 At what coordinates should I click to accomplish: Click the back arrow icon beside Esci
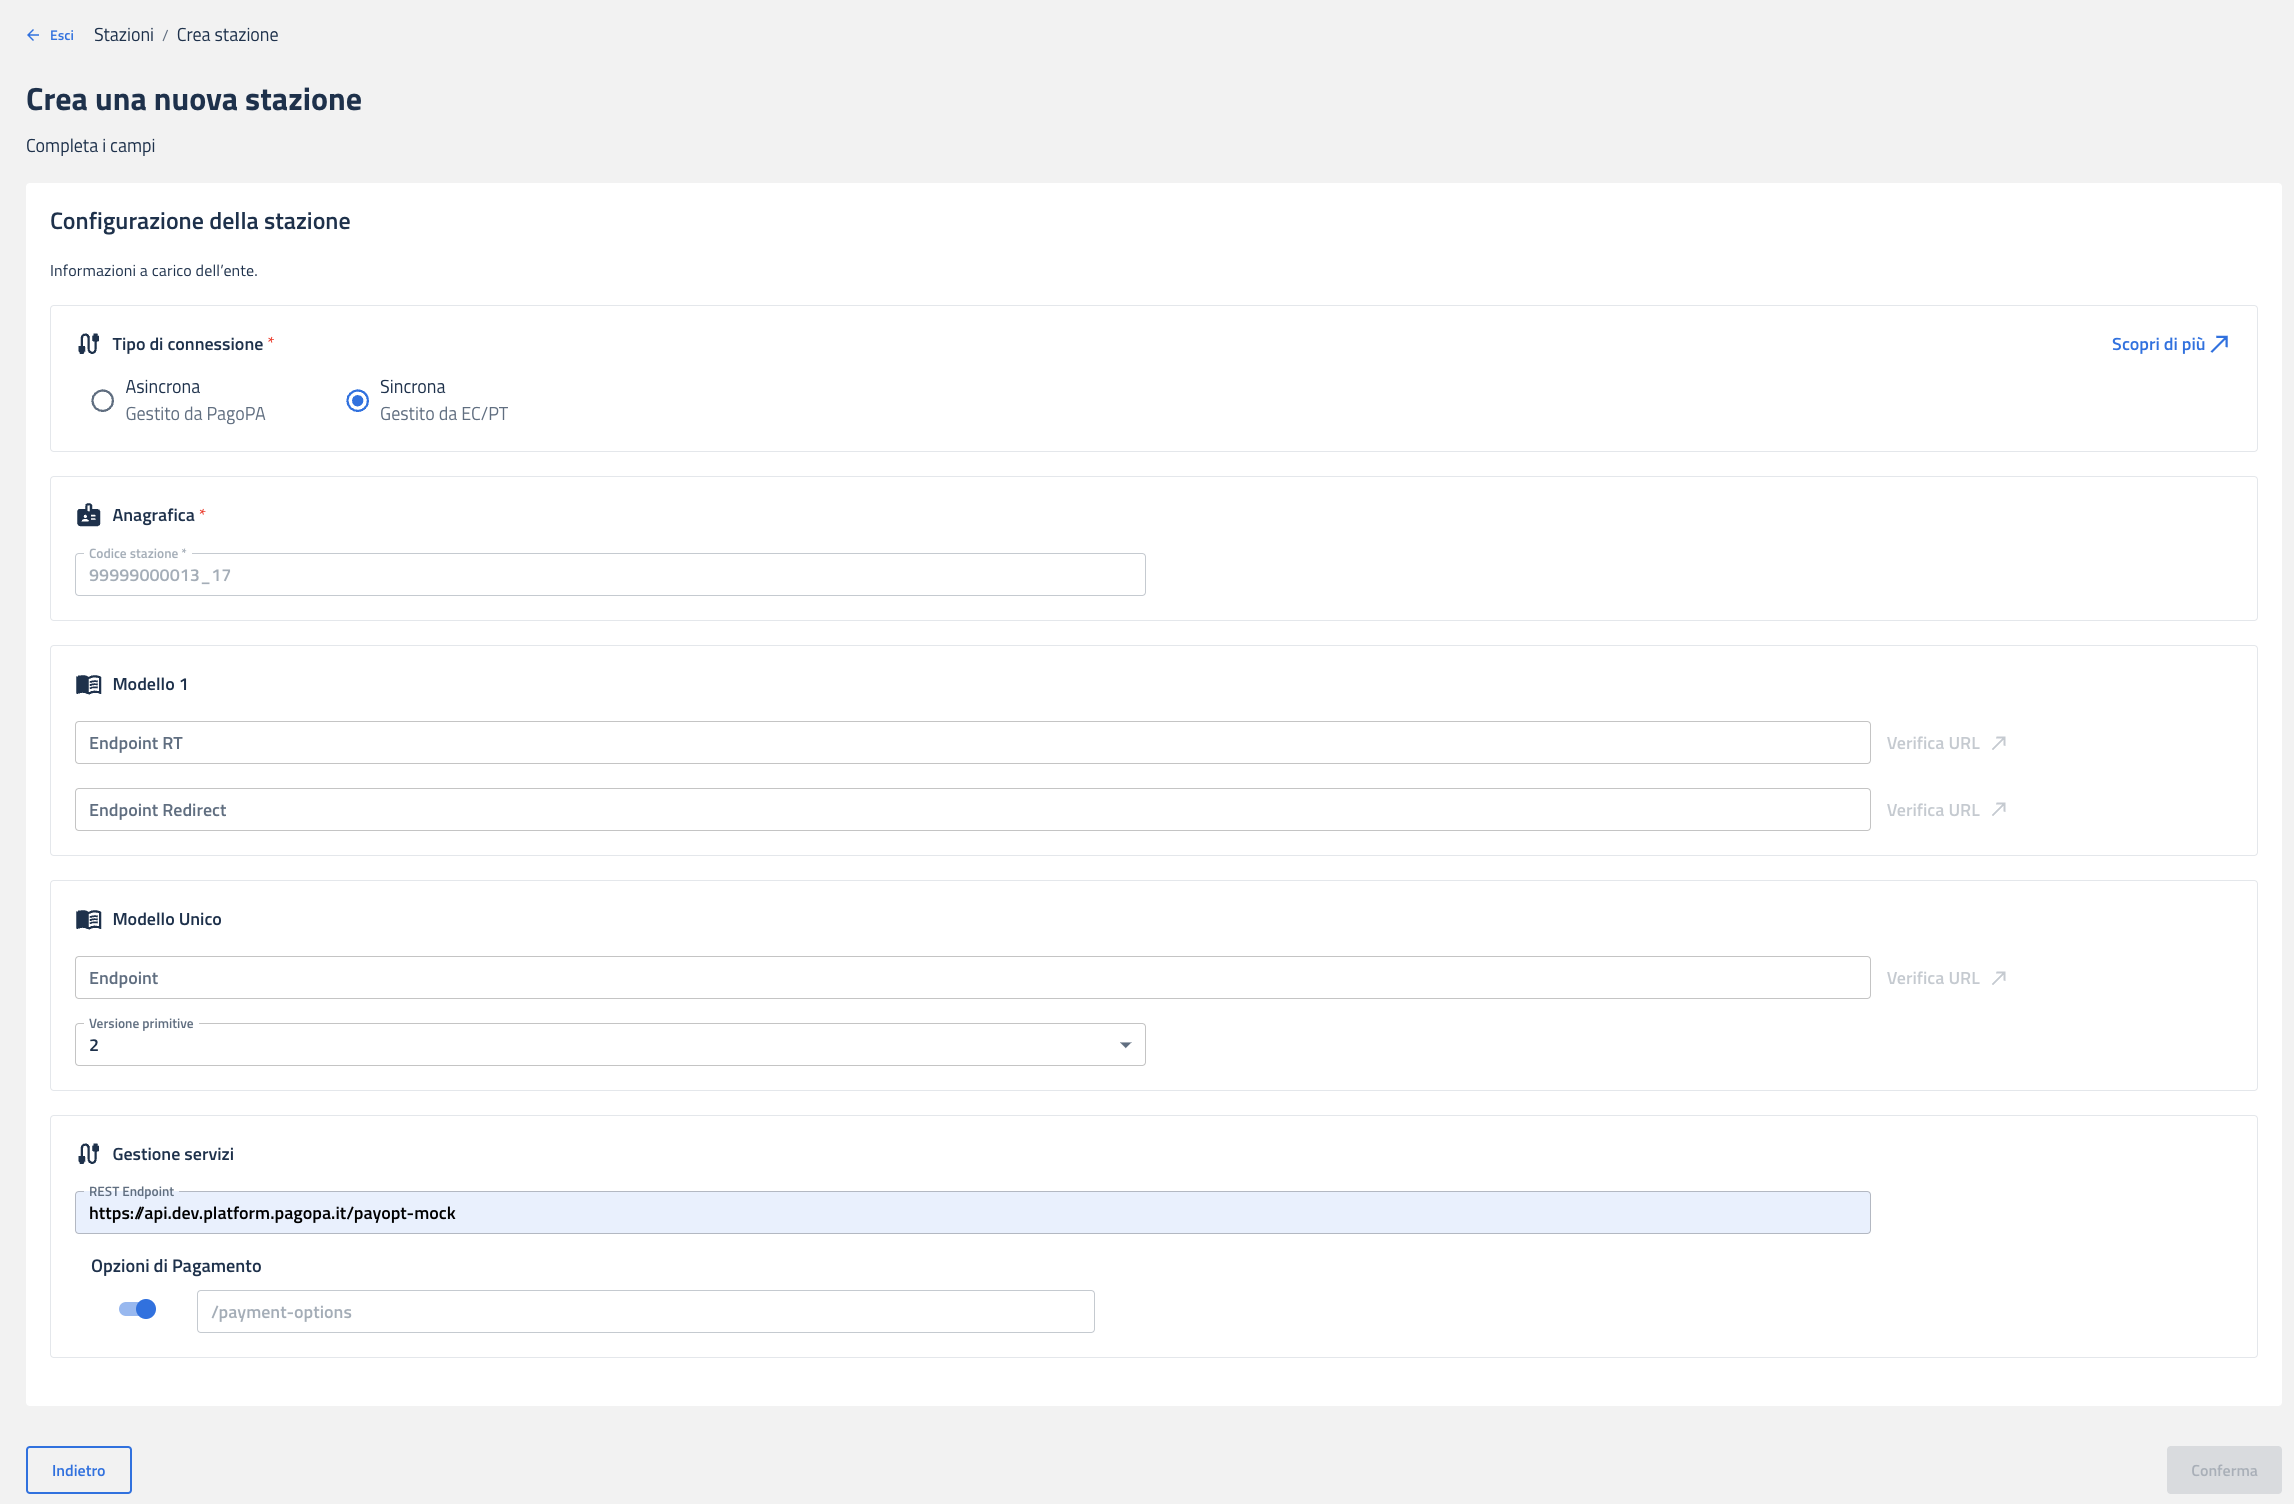[33, 35]
